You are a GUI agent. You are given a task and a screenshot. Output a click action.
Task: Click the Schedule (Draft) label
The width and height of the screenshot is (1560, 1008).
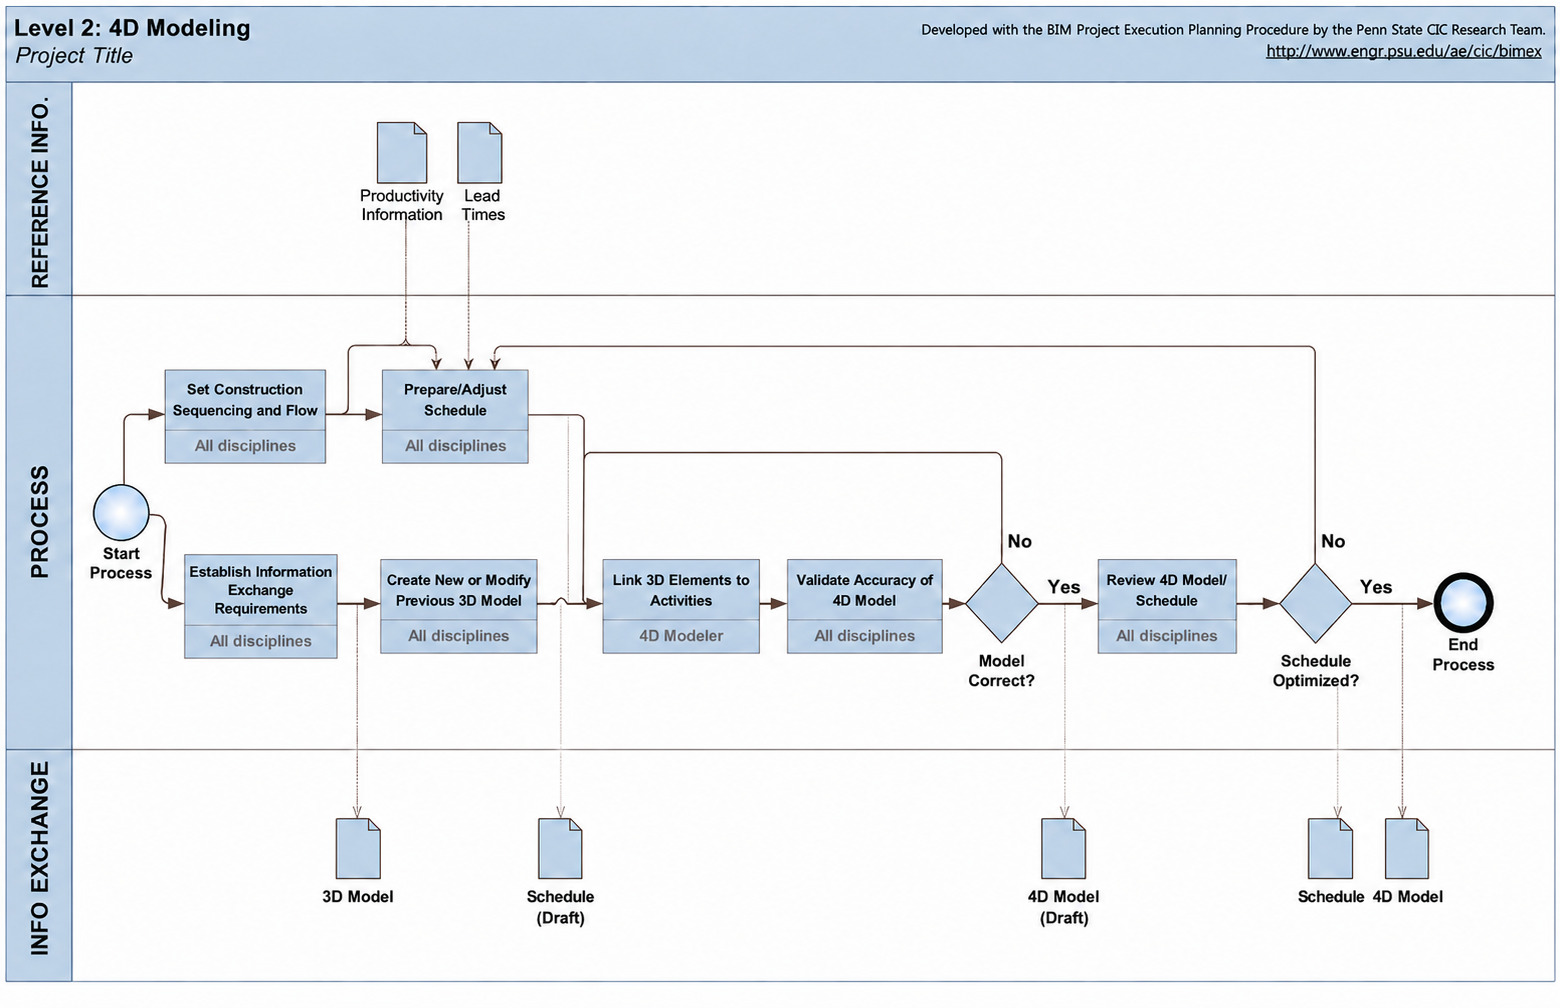pos(560,907)
